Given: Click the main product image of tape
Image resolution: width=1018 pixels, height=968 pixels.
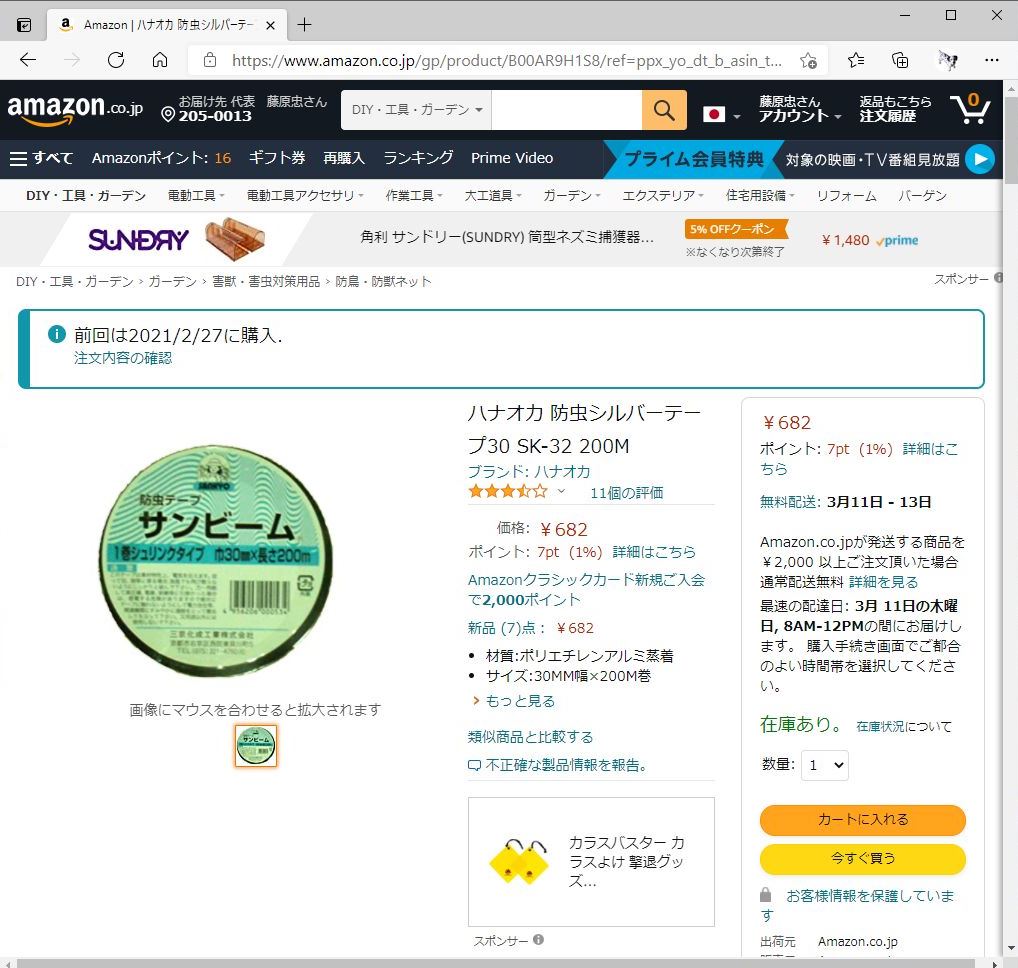Looking at the screenshot, I should [x=216, y=561].
